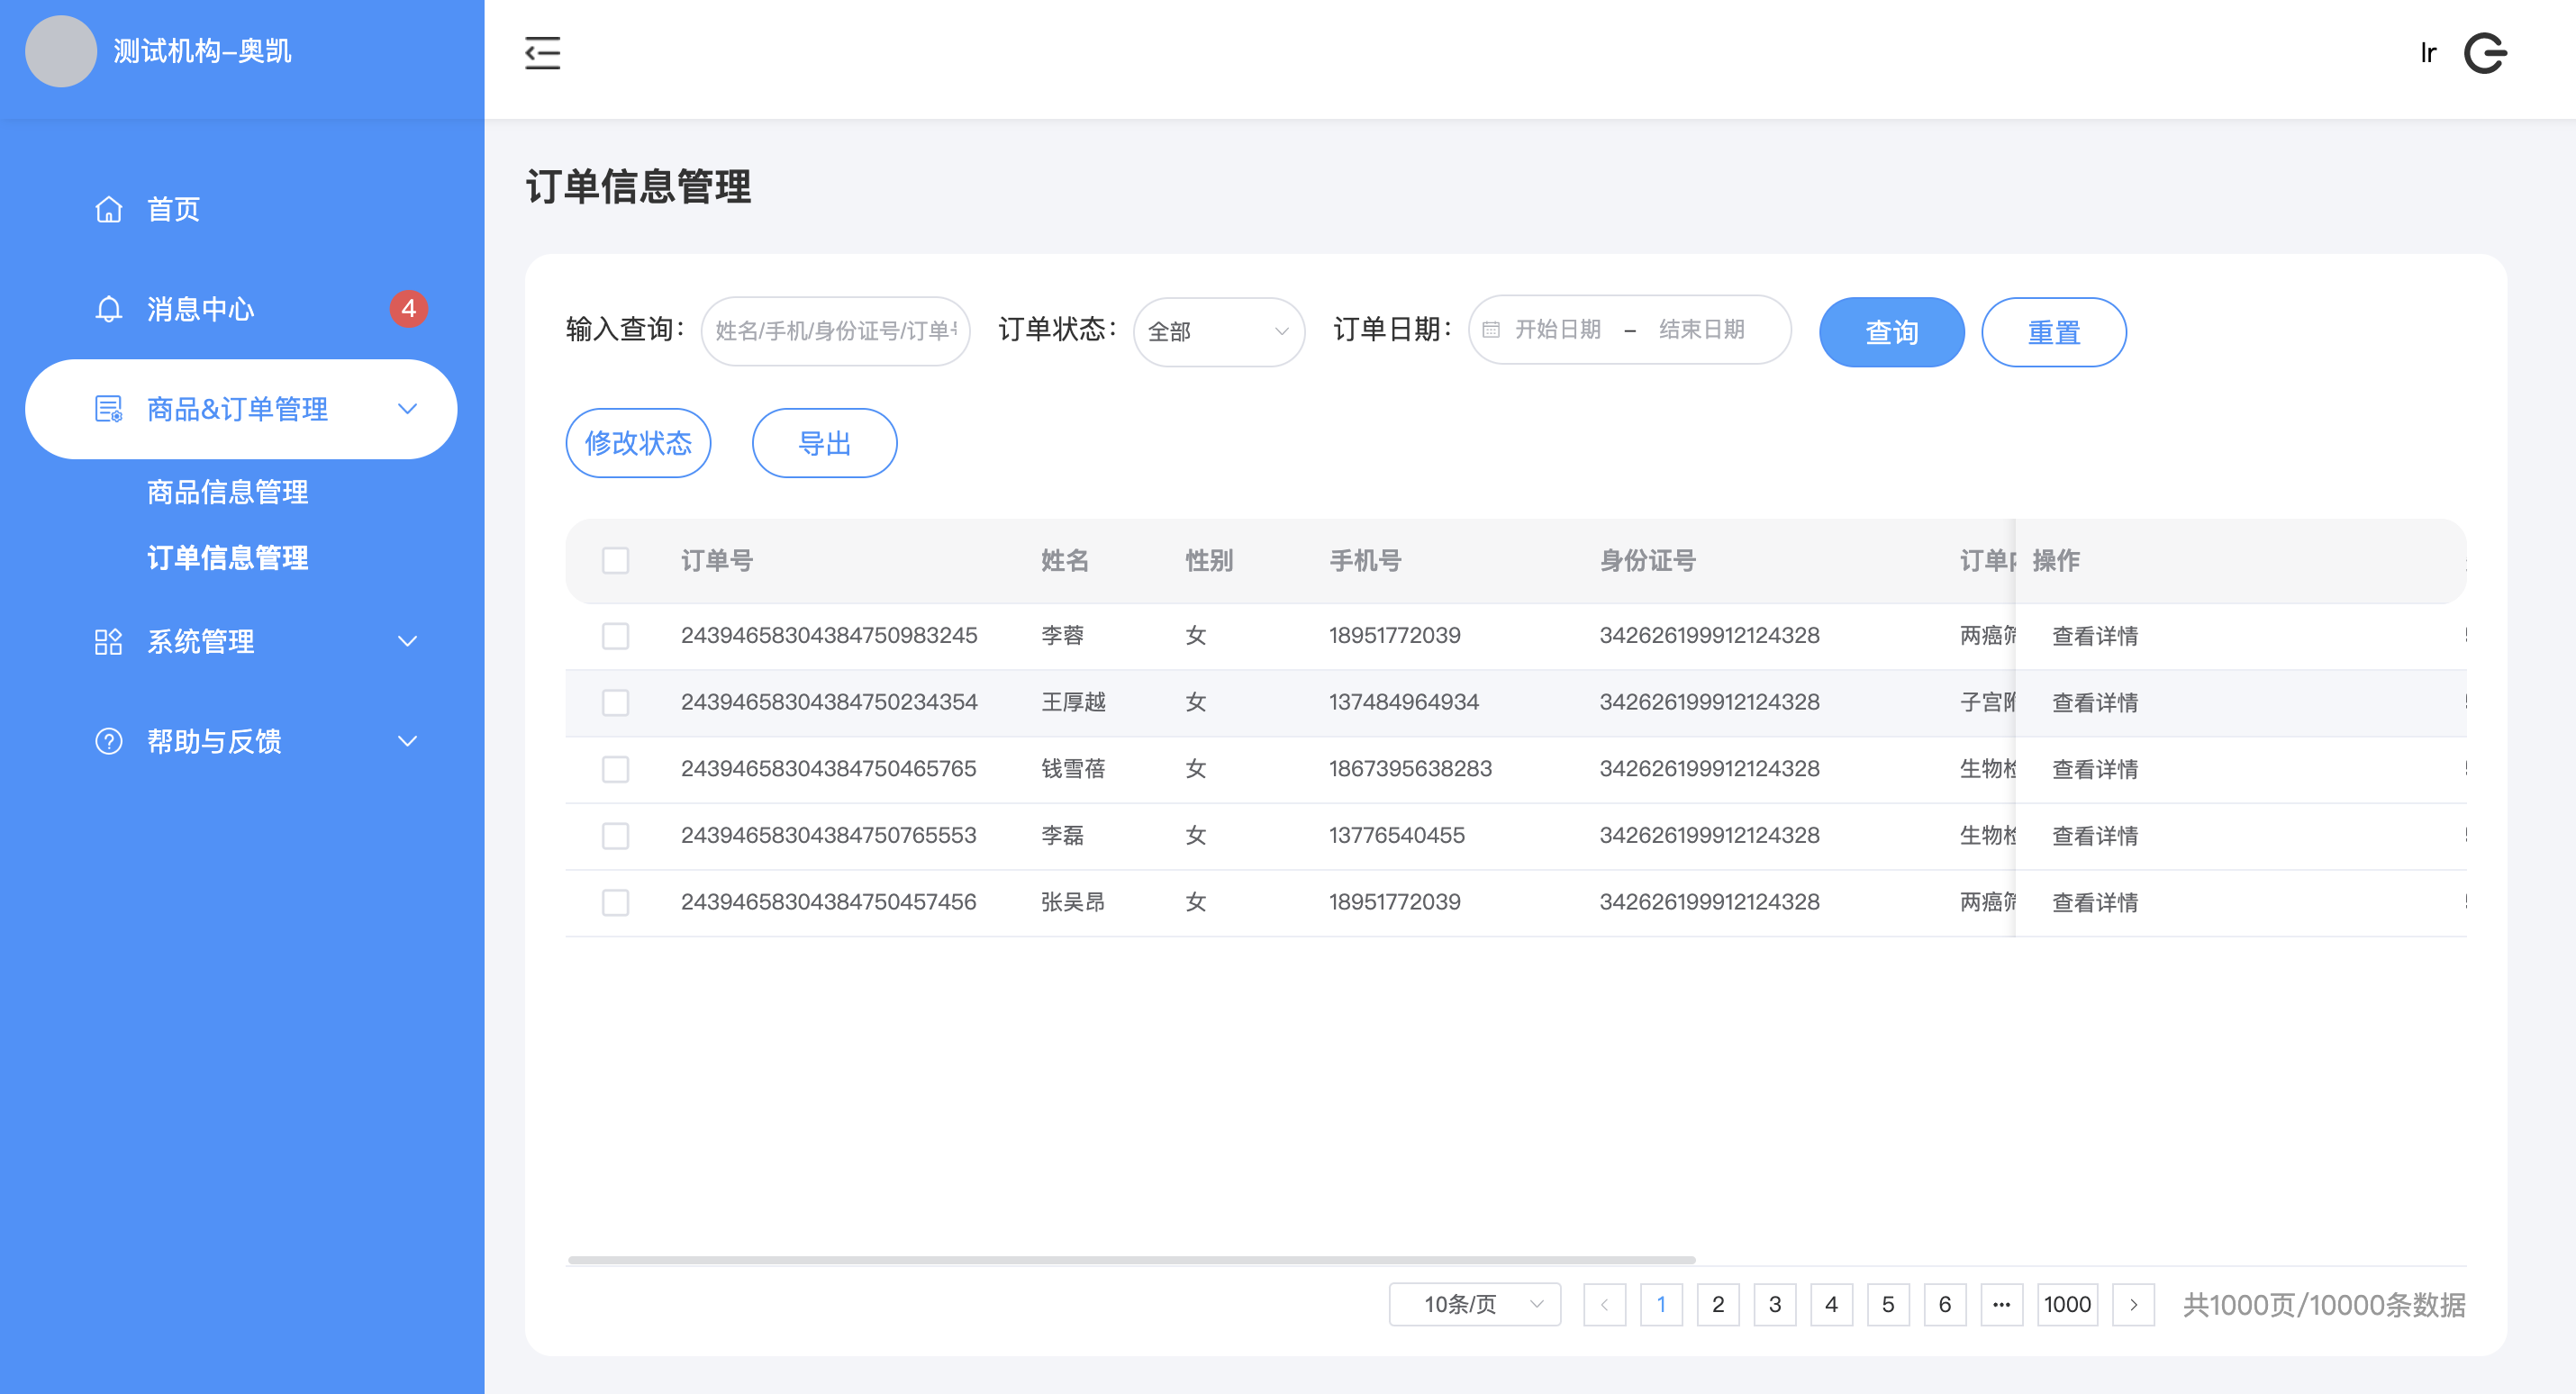Open 订单信息管理 submenu item
This screenshot has width=2576, height=1394.
[227, 558]
